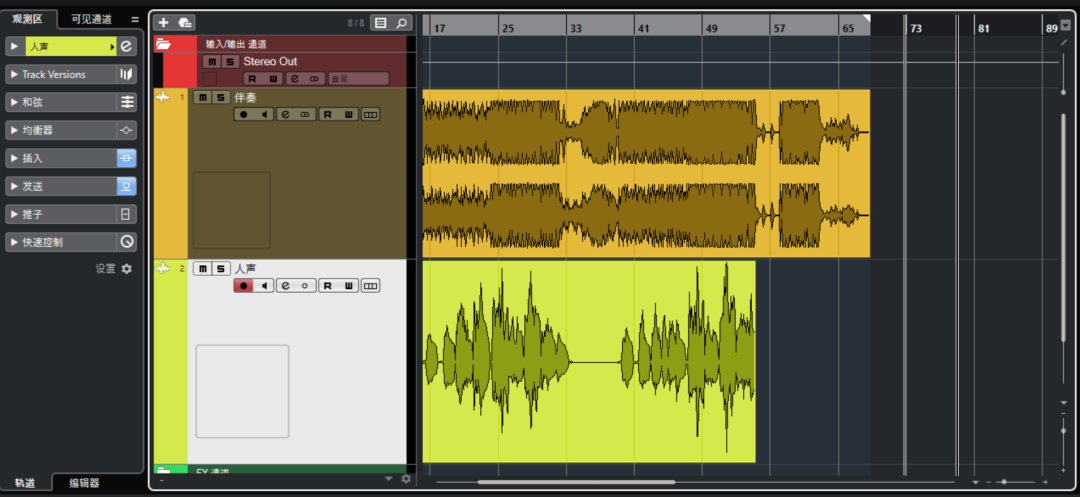Click the 均衡器 bypass icon
Screen dimensions: 1080x497
(126, 130)
